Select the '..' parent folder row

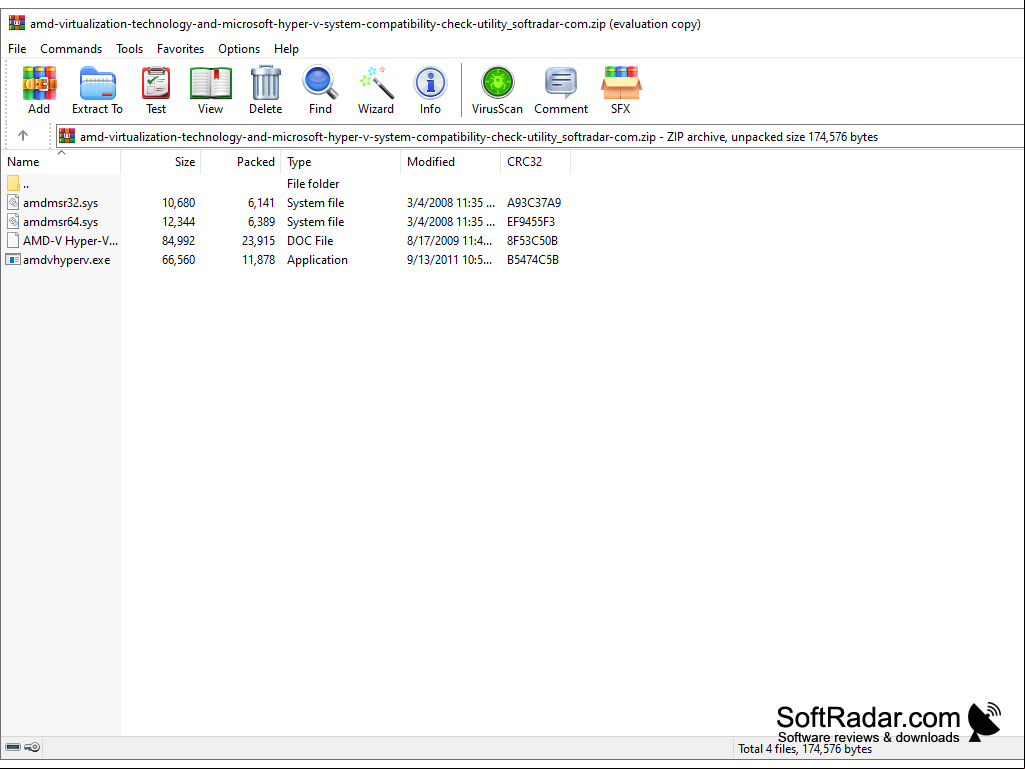click(286, 184)
